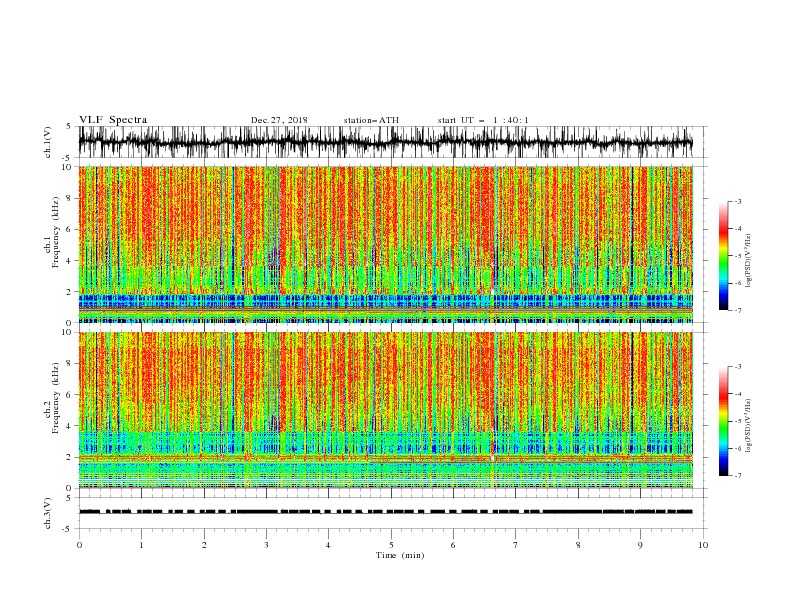
Task: Click the ch.2 spectrogram color scale bar
Action: [723, 421]
